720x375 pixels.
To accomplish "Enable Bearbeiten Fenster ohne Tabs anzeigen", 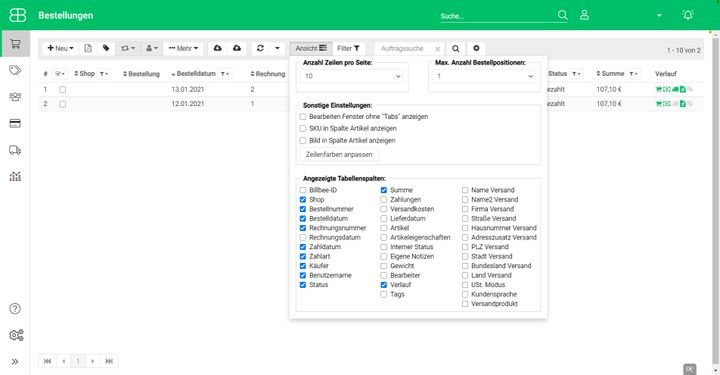I will 303,117.
